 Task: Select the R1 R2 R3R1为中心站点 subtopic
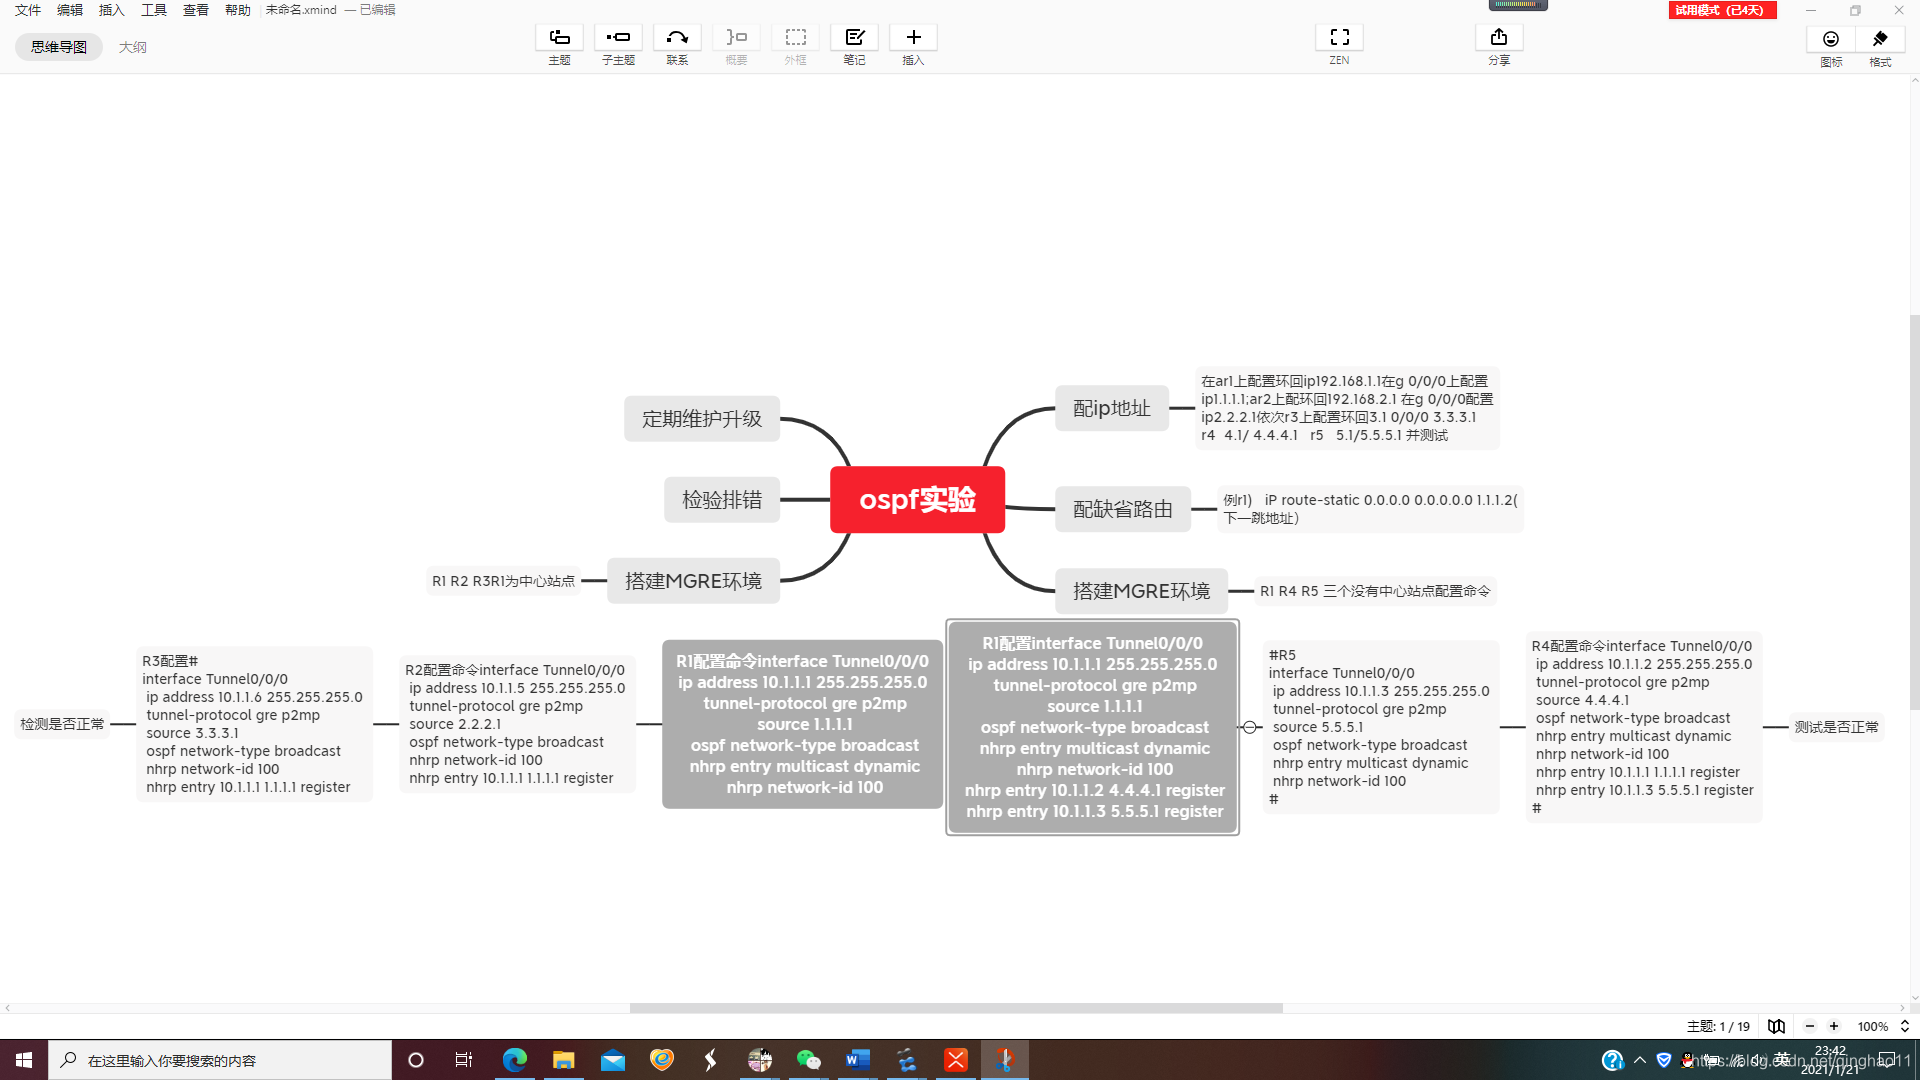503,581
